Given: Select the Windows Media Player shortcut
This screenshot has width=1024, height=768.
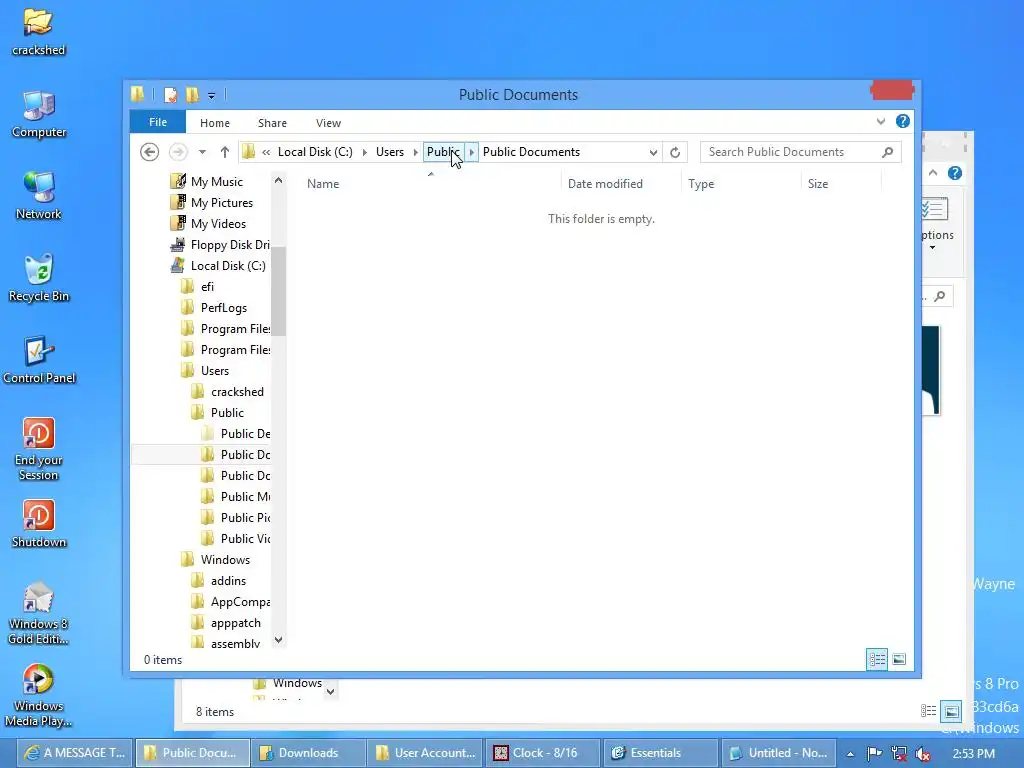Looking at the screenshot, I should coord(39,696).
